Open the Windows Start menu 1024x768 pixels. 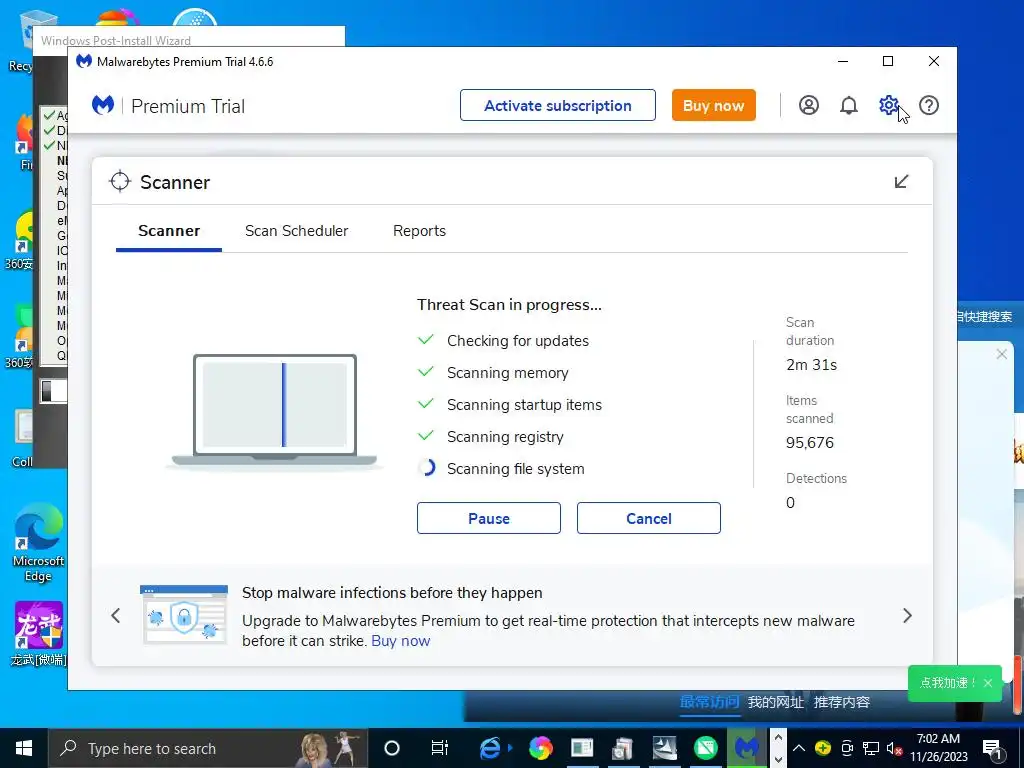click(x=24, y=748)
